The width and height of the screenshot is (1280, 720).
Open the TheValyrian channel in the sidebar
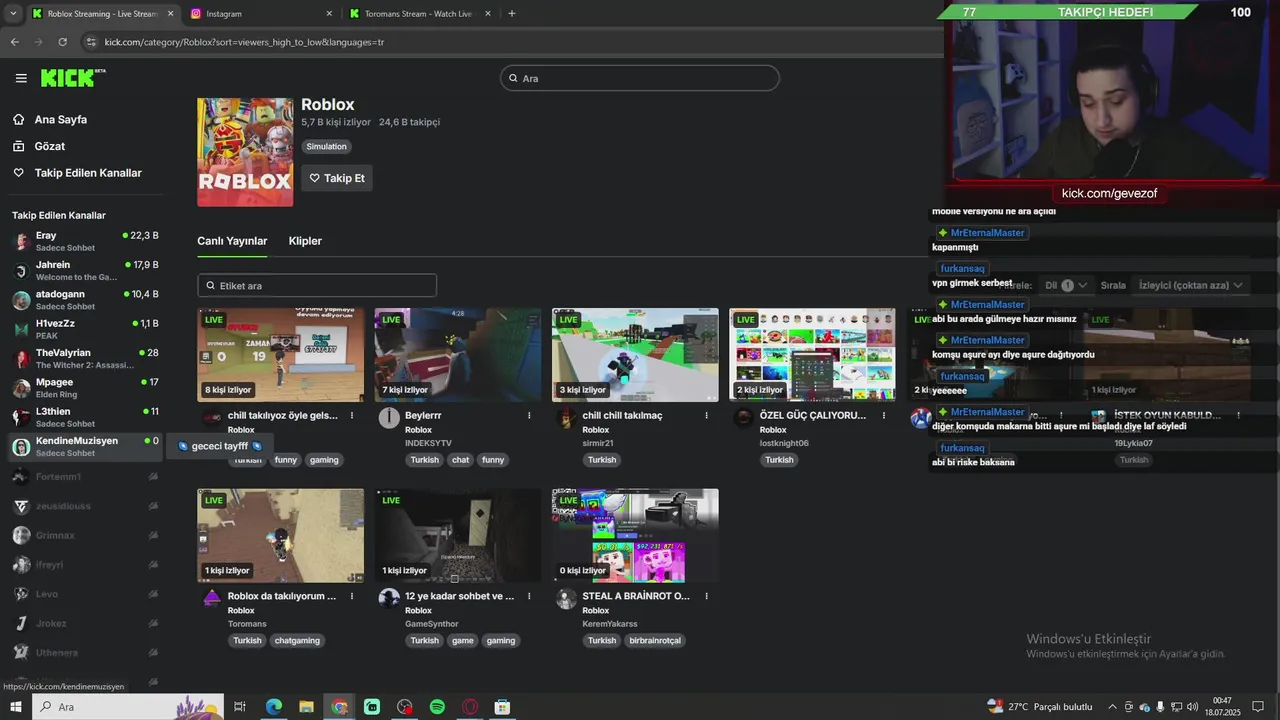tap(85, 358)
